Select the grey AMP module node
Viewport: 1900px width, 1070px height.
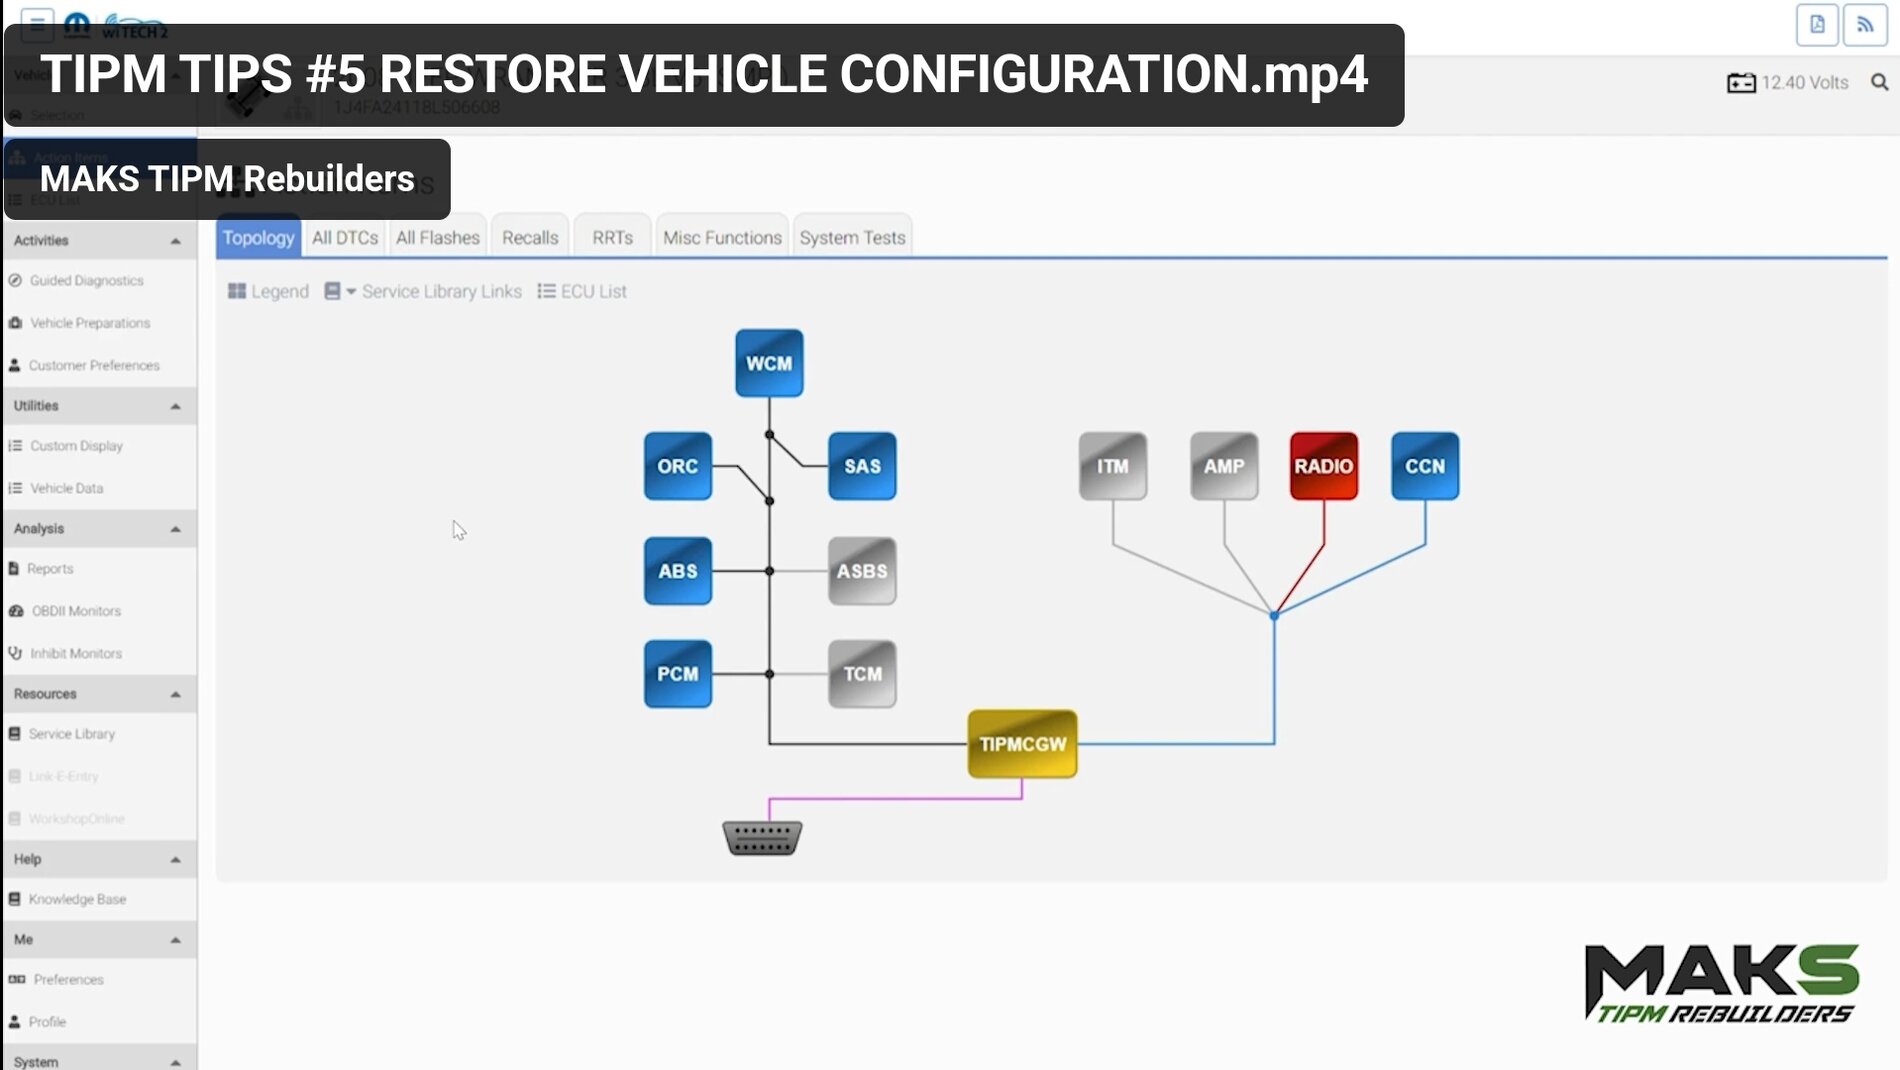[1224, 466]
